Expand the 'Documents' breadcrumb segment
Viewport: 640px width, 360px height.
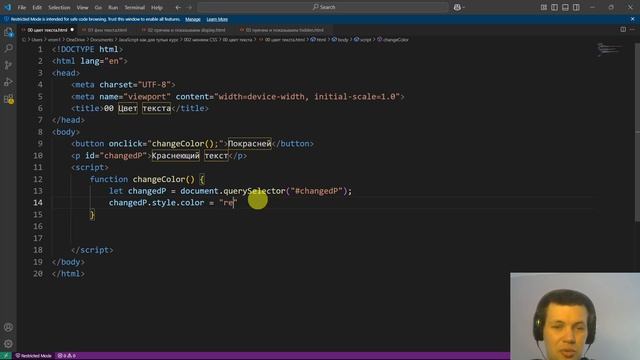coord(102,40)
